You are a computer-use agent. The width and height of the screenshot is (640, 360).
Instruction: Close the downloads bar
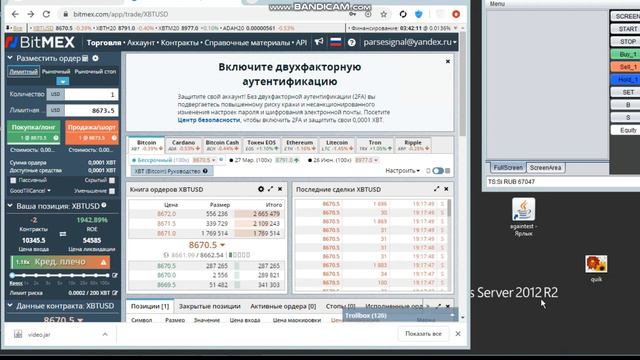(458, 334)
